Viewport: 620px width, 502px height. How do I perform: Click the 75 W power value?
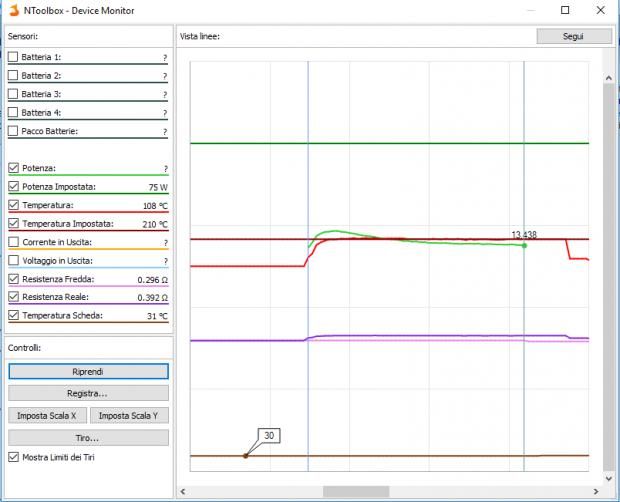[158, 187]
